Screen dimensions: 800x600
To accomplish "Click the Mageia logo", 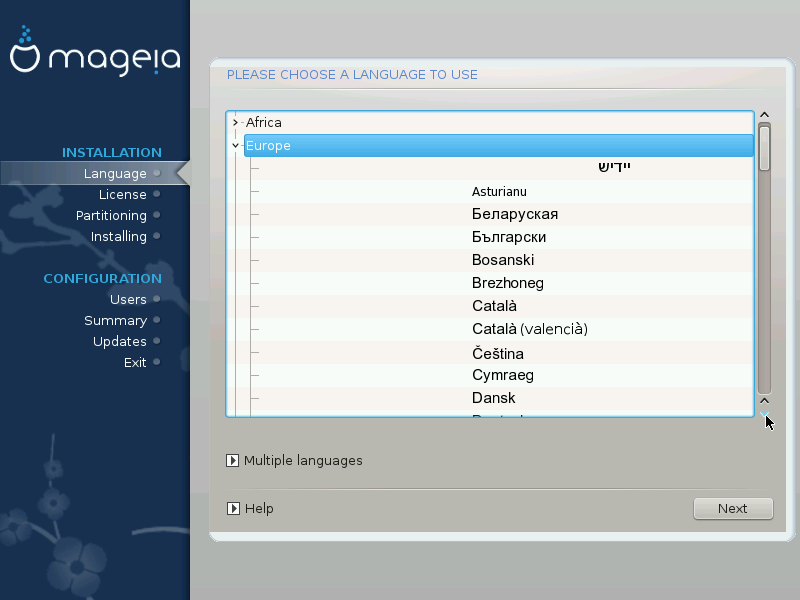I will [x=95, y=51].
